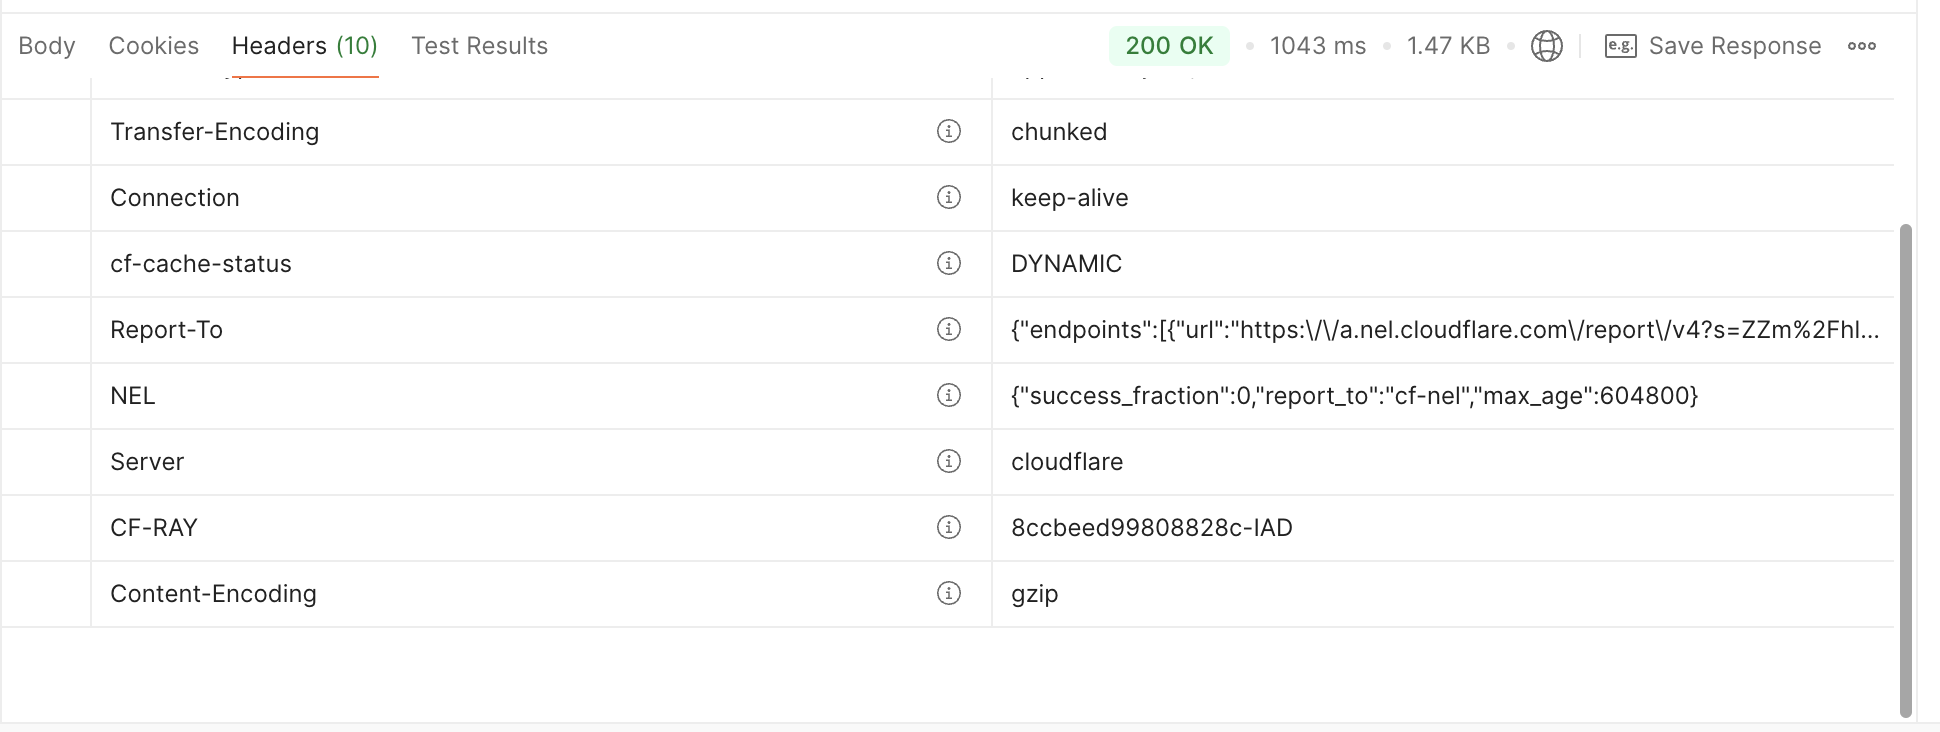Click info icon for Server header
The image size is (1940, 732).
click(x=948, y=461)
